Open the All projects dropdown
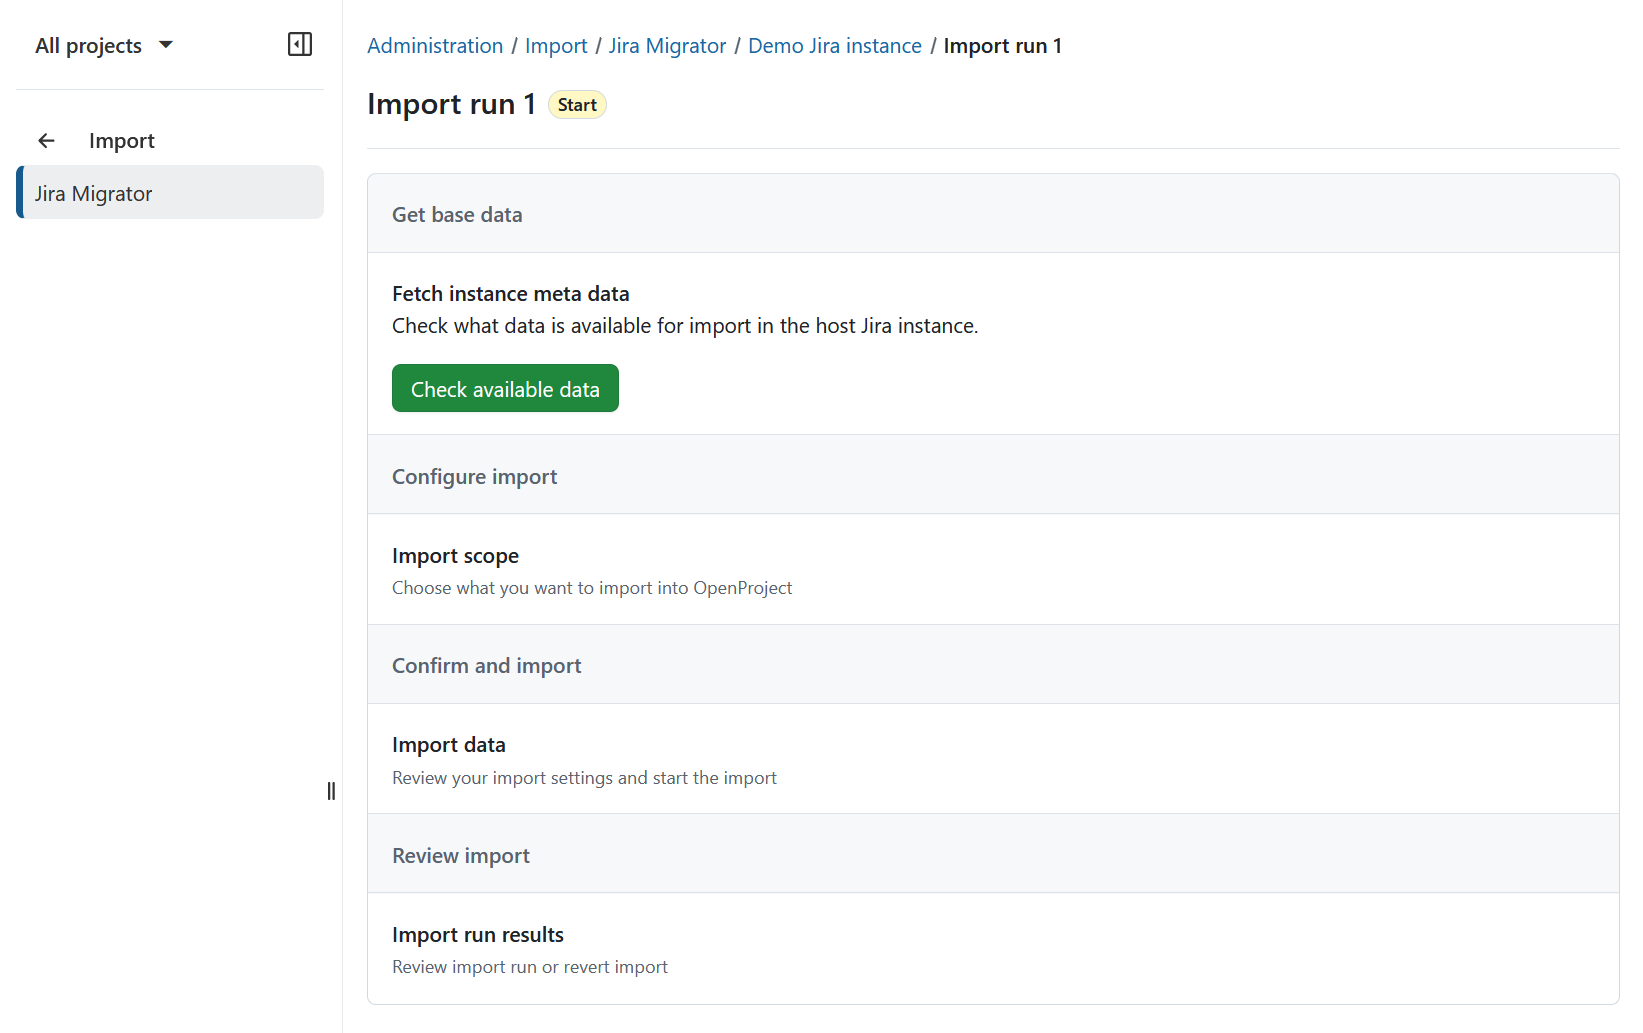 (x=104, y=46)
